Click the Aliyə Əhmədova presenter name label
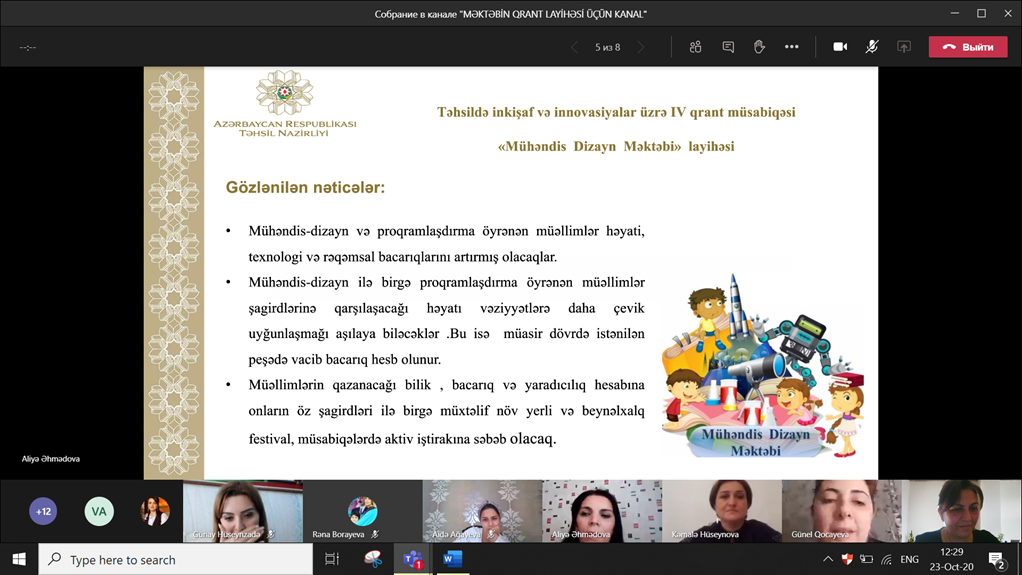The image size is (1022, 575). click(51, 459)
